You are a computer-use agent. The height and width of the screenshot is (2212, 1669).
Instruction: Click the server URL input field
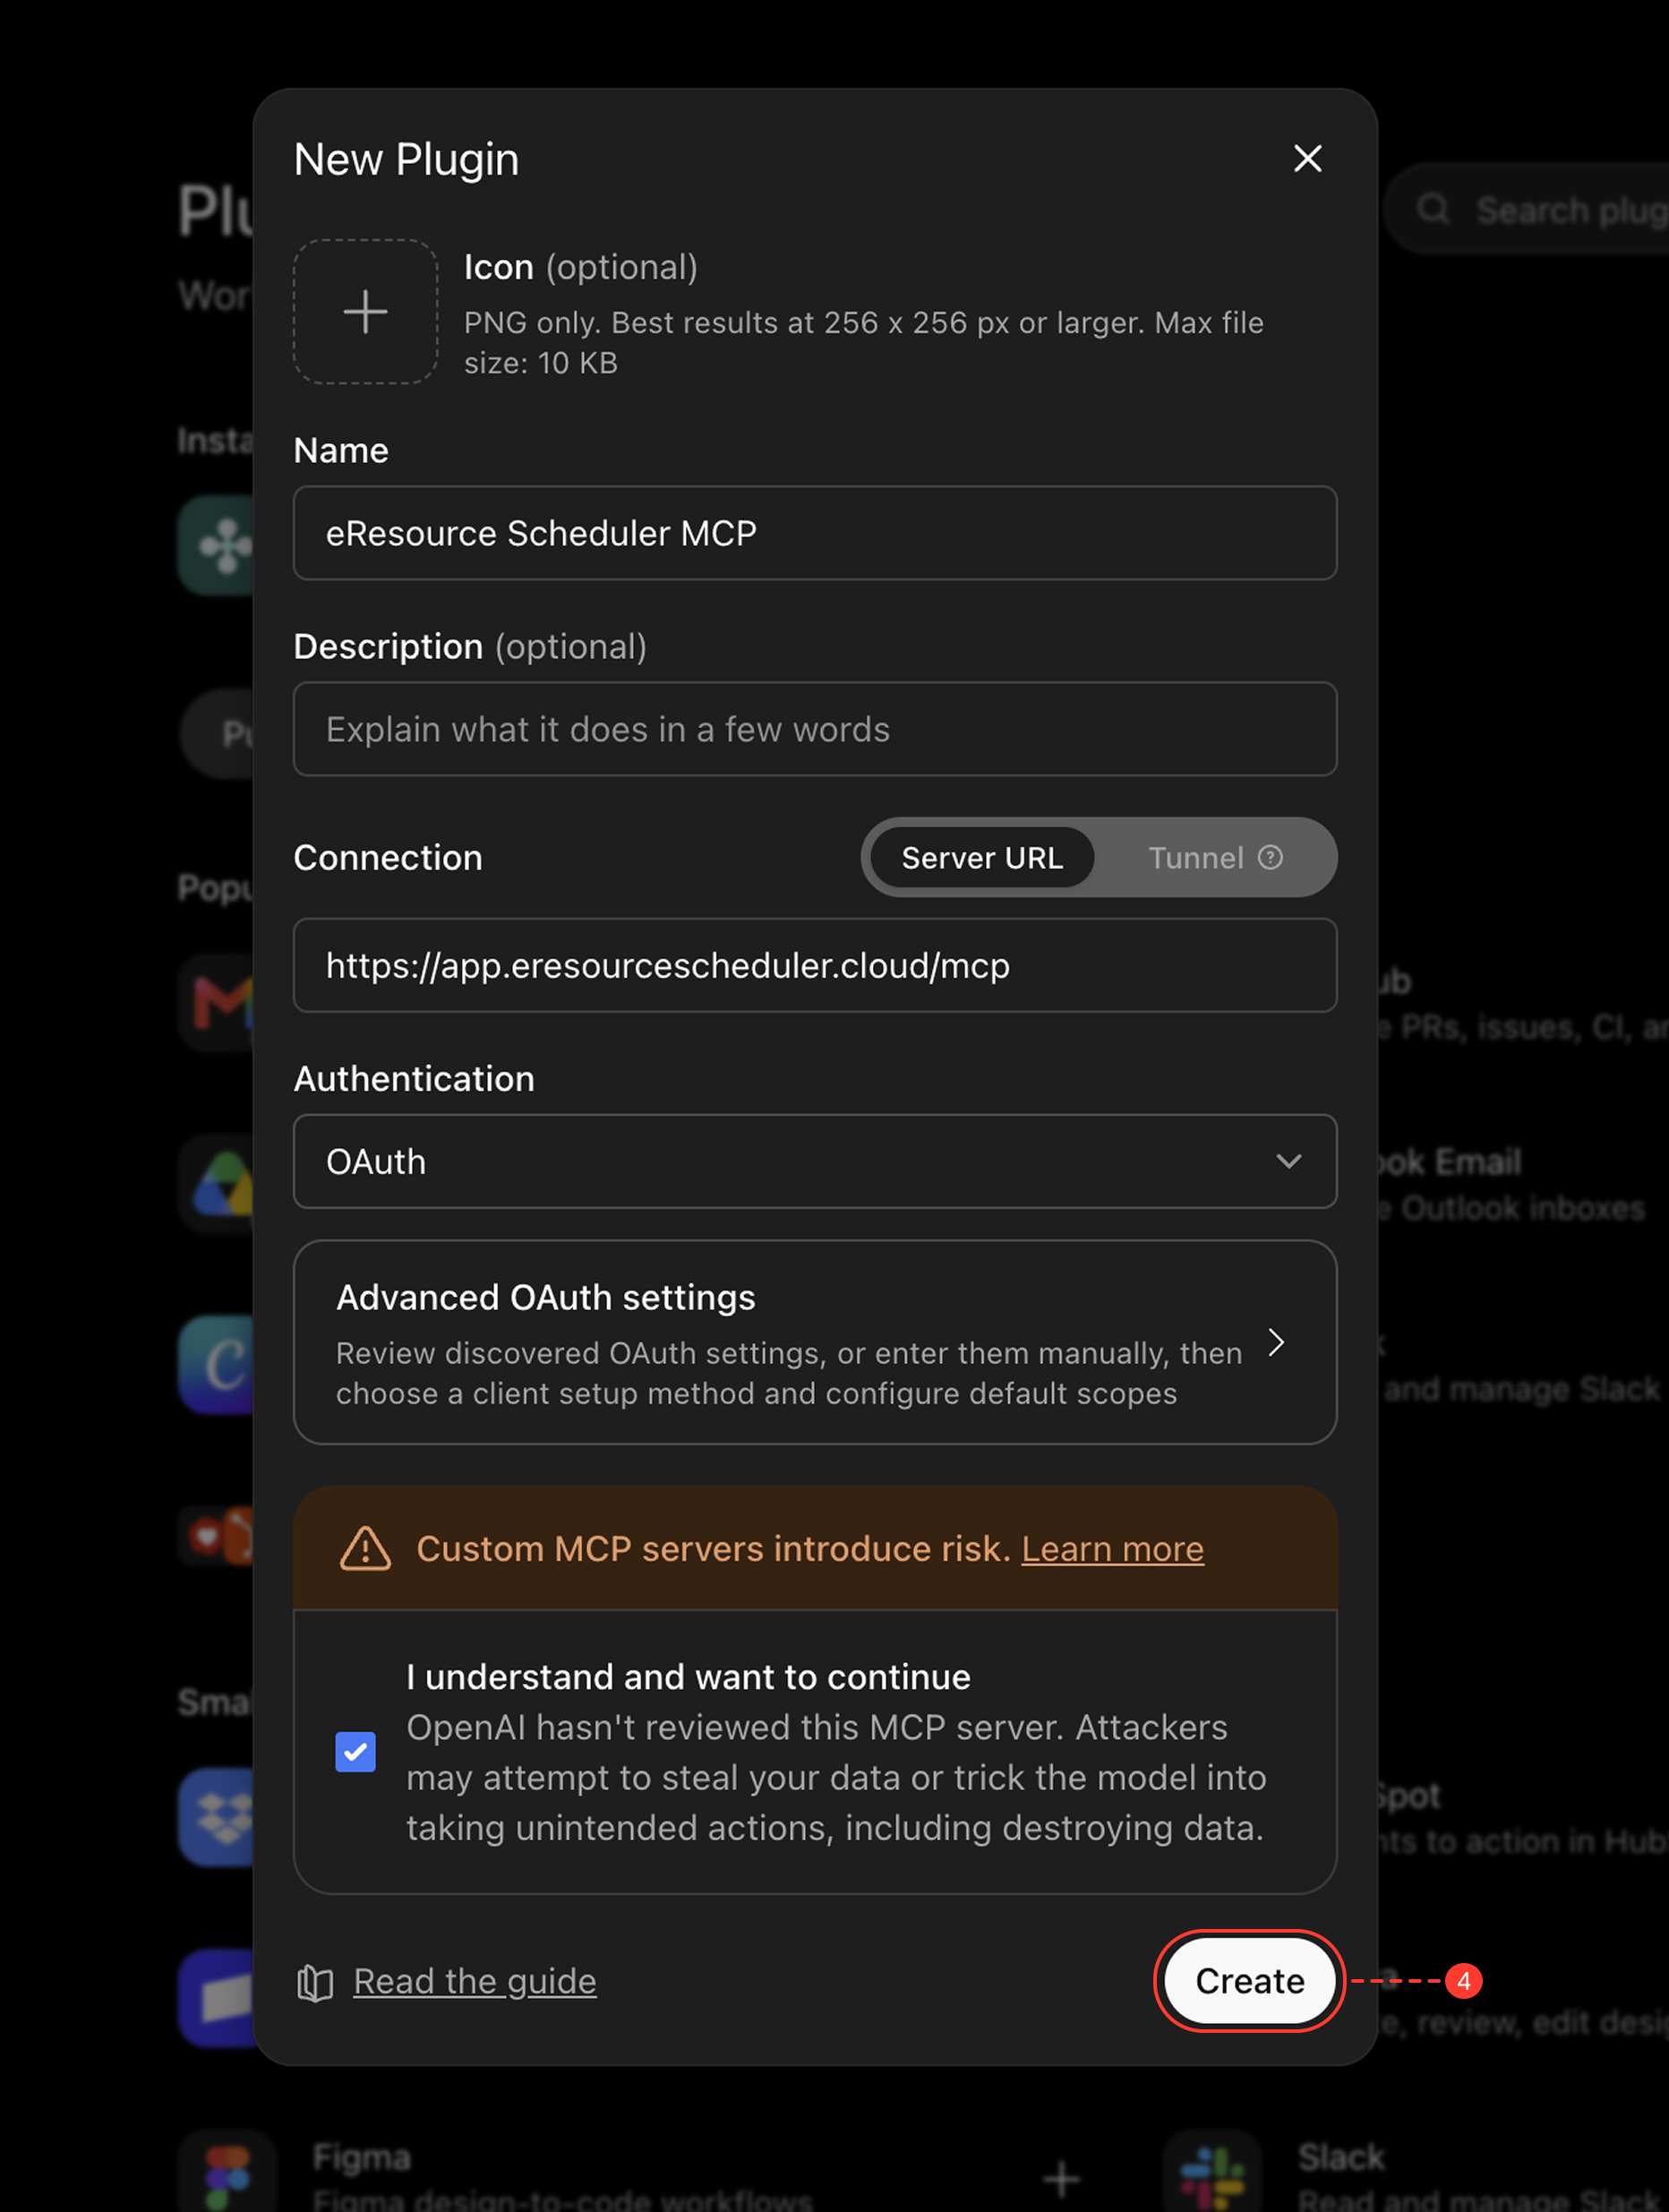pos(814,965)
